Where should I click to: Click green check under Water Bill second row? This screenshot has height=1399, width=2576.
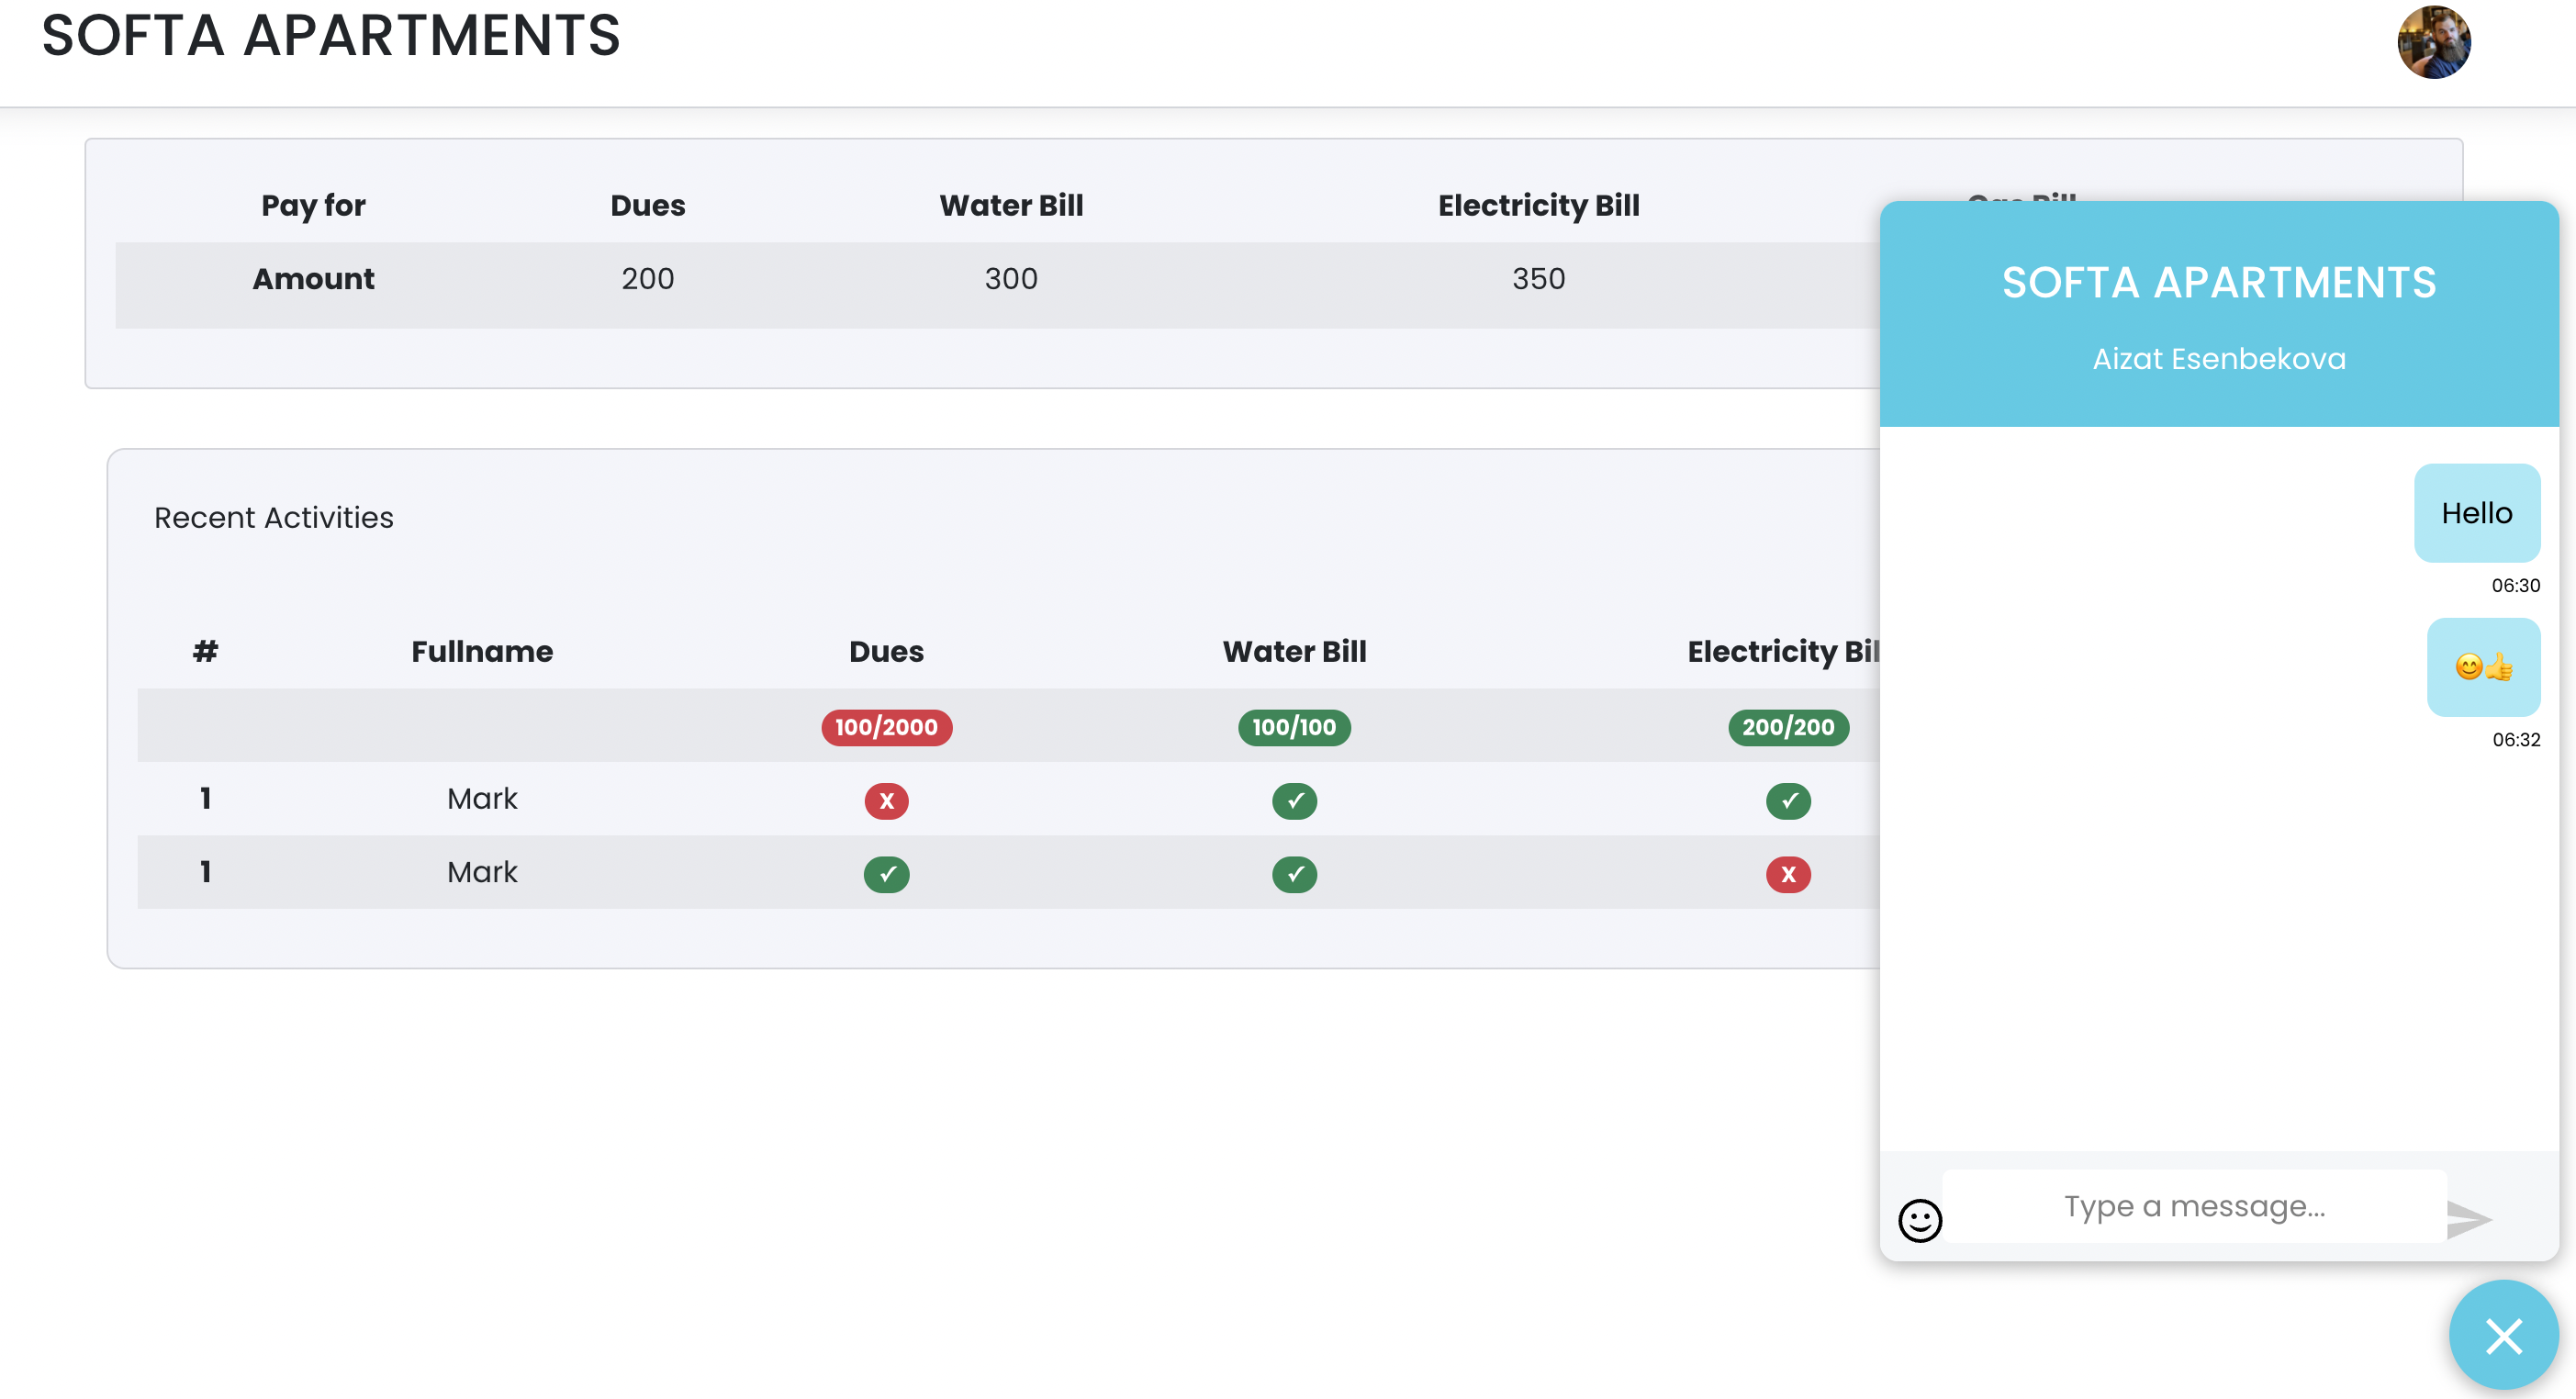tap(1294, 874)
